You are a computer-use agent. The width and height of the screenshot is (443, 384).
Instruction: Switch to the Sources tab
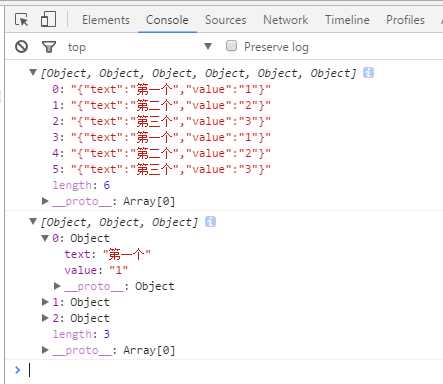point(226,20)
